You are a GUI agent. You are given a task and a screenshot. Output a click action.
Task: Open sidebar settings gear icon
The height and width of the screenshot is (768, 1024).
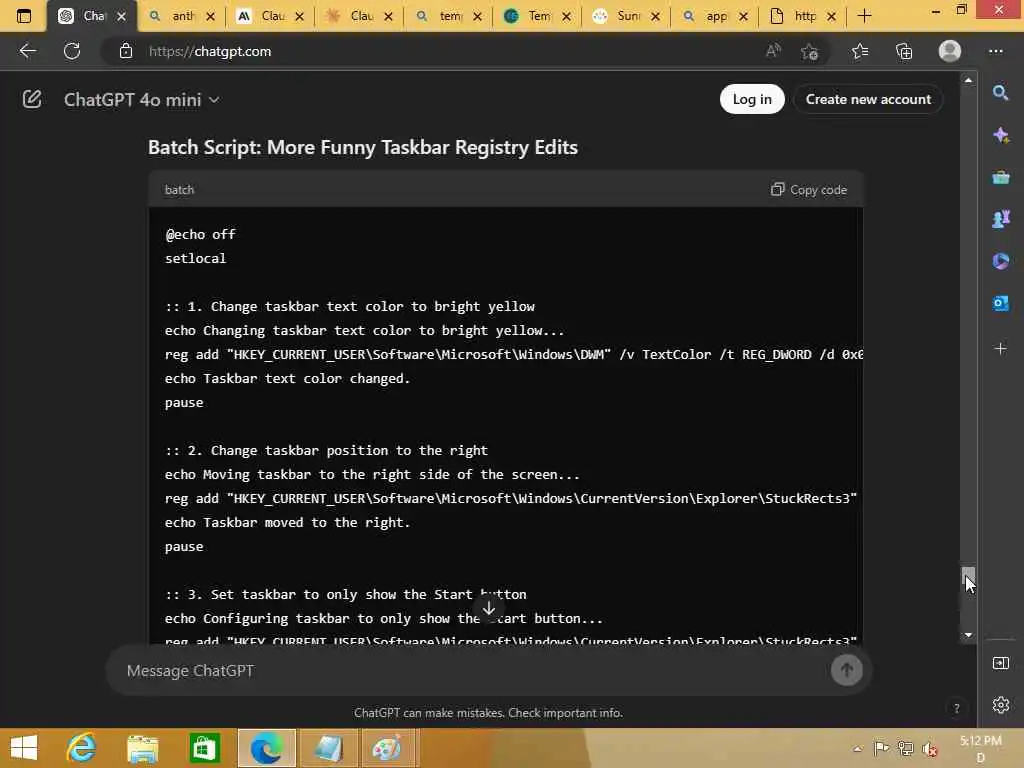tap(1000, 705)
